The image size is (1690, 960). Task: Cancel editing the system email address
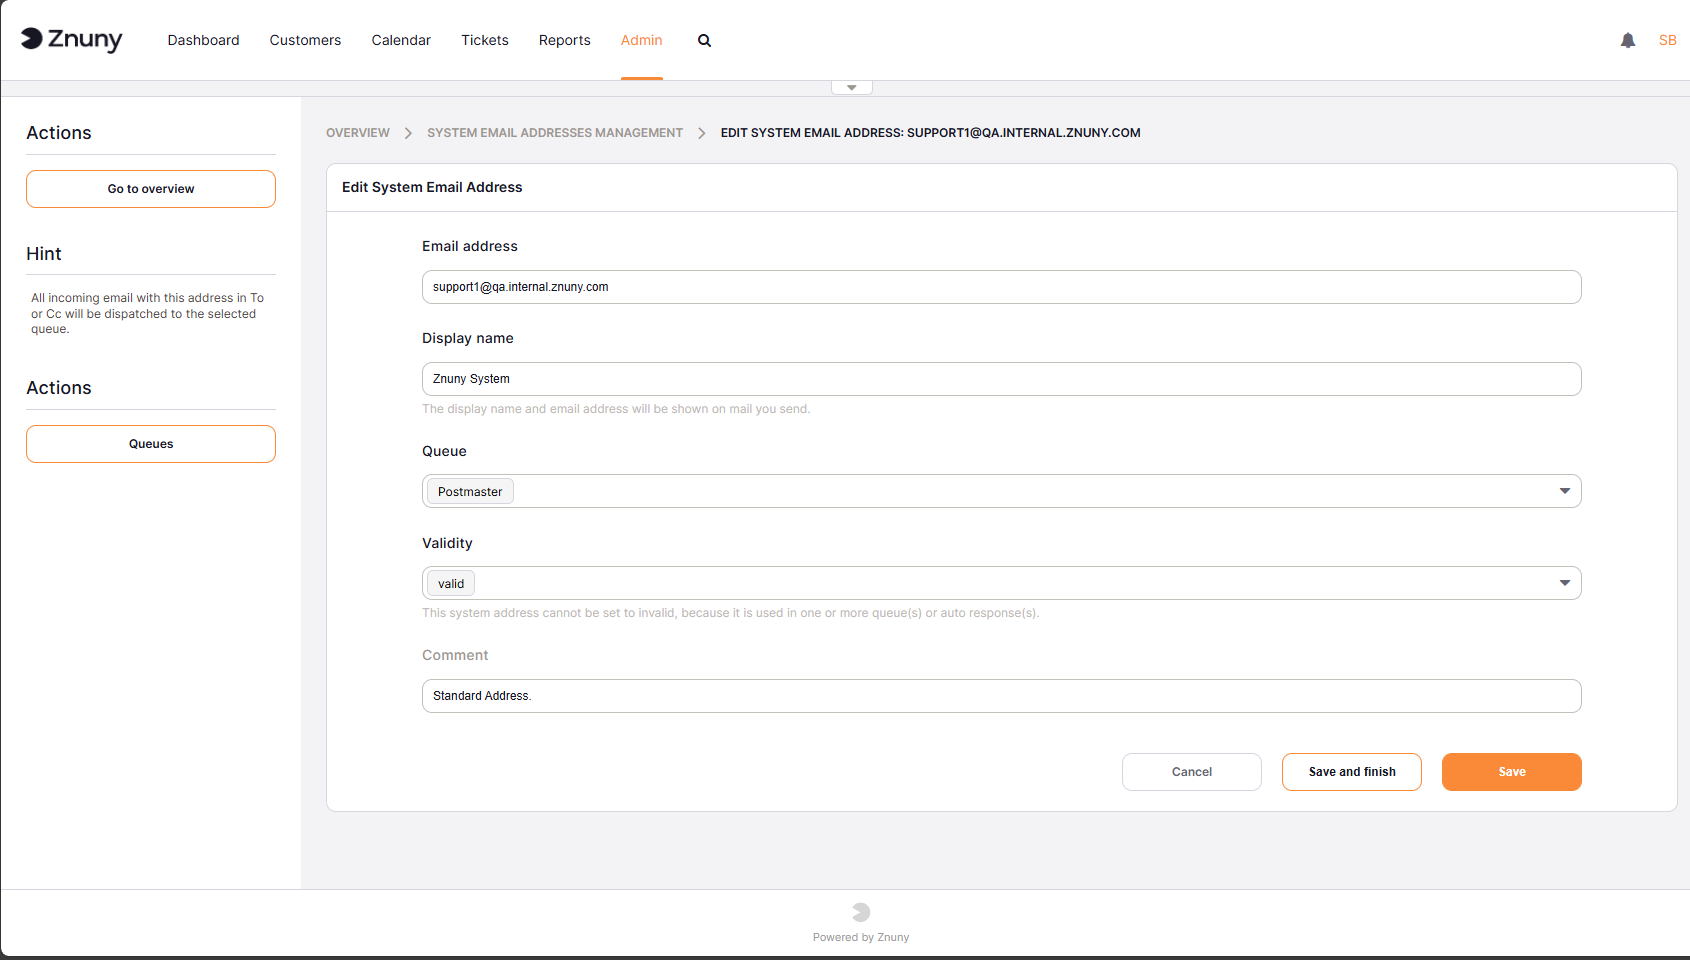[x=1191, y=771]
